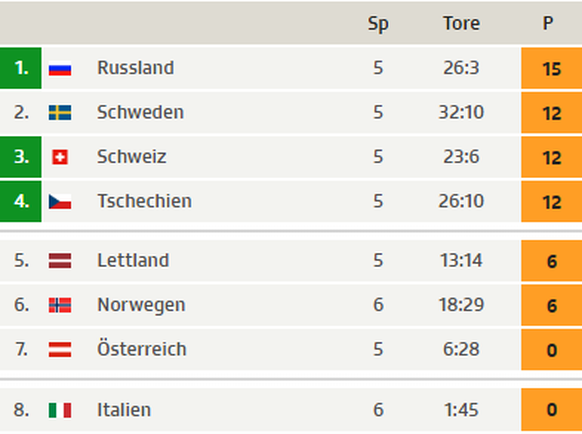
Task: Select the Russland team name
Action: [x=135, y=68]
